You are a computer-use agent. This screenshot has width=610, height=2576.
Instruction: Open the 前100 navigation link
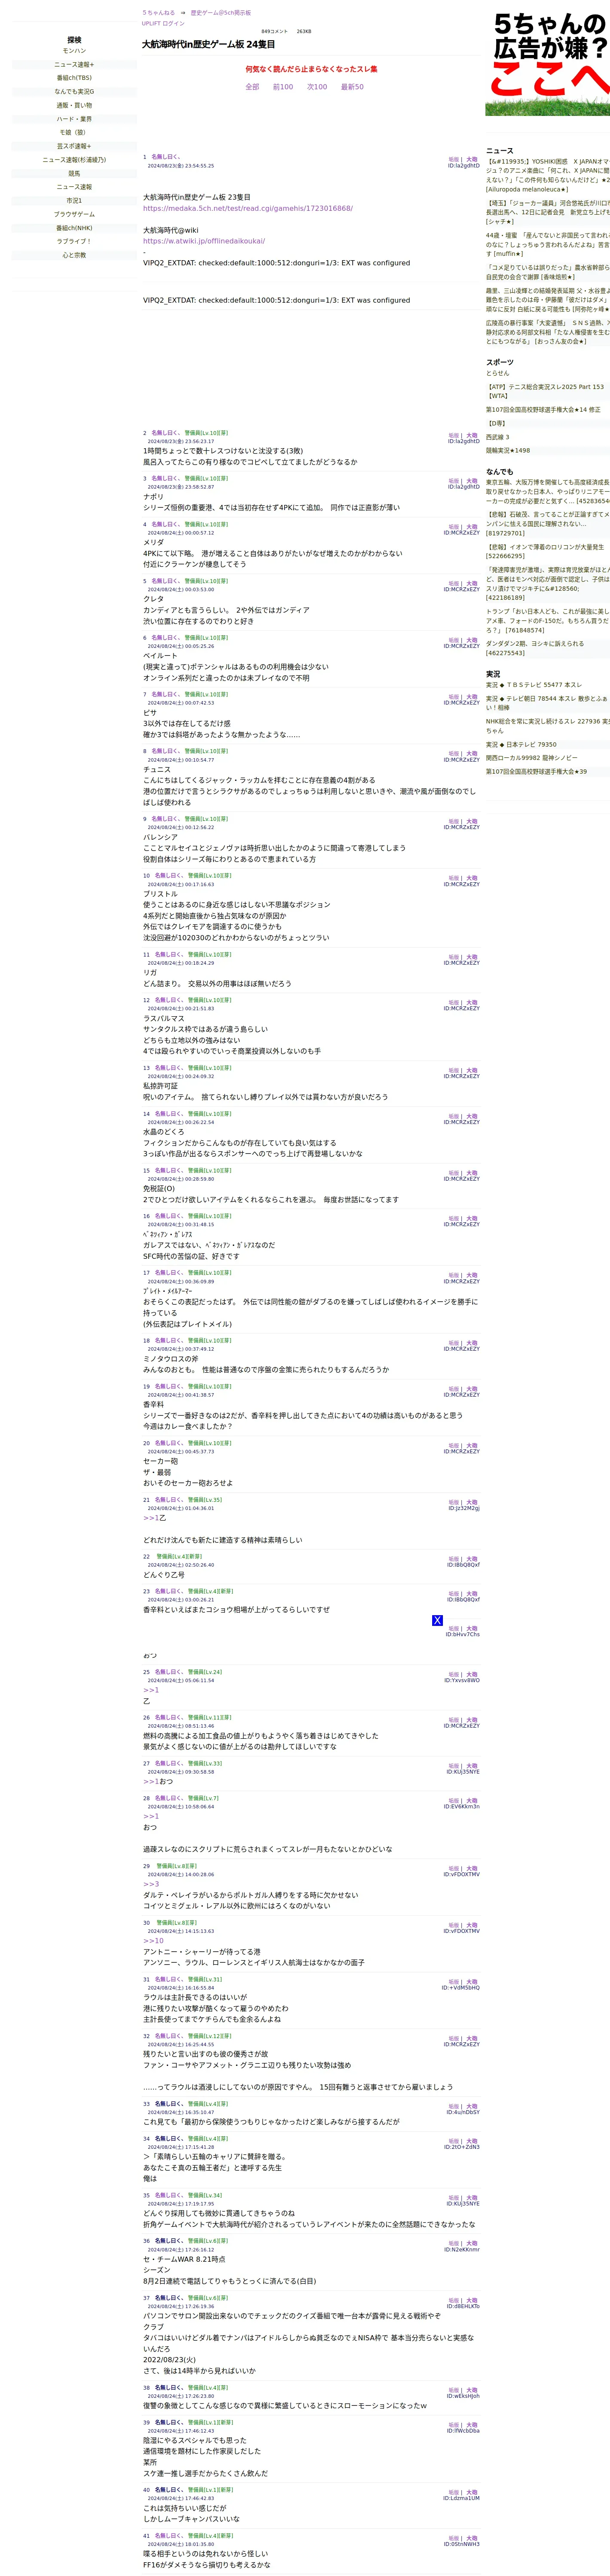283,87
